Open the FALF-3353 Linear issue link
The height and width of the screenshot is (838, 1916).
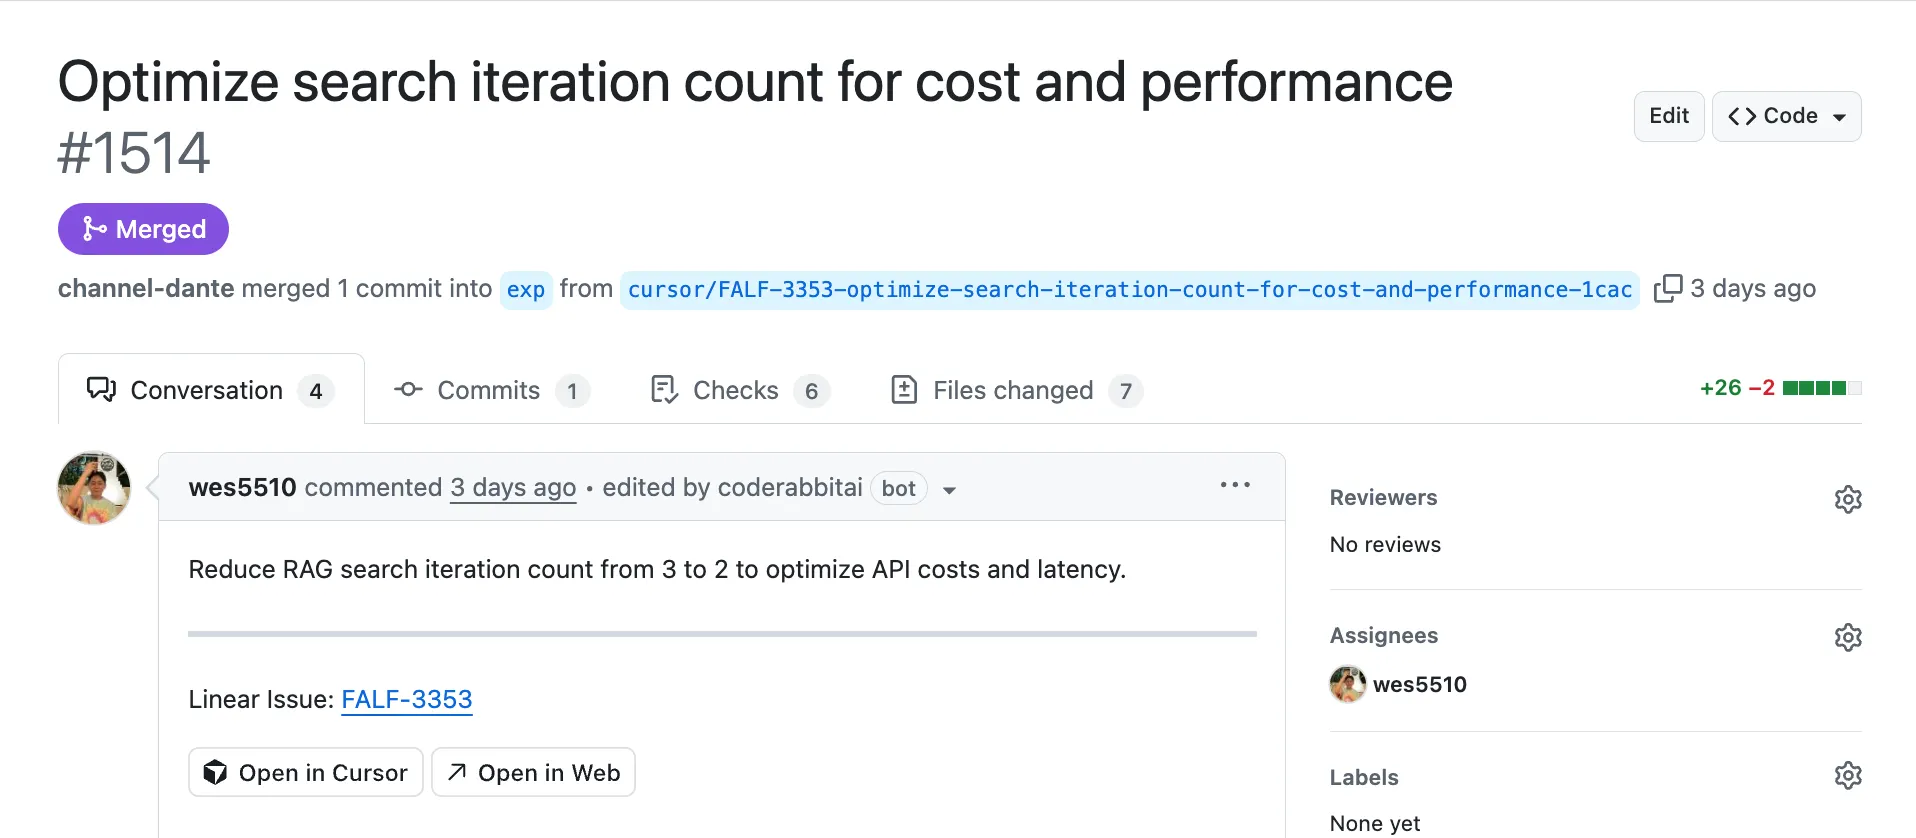click(406, 699)
